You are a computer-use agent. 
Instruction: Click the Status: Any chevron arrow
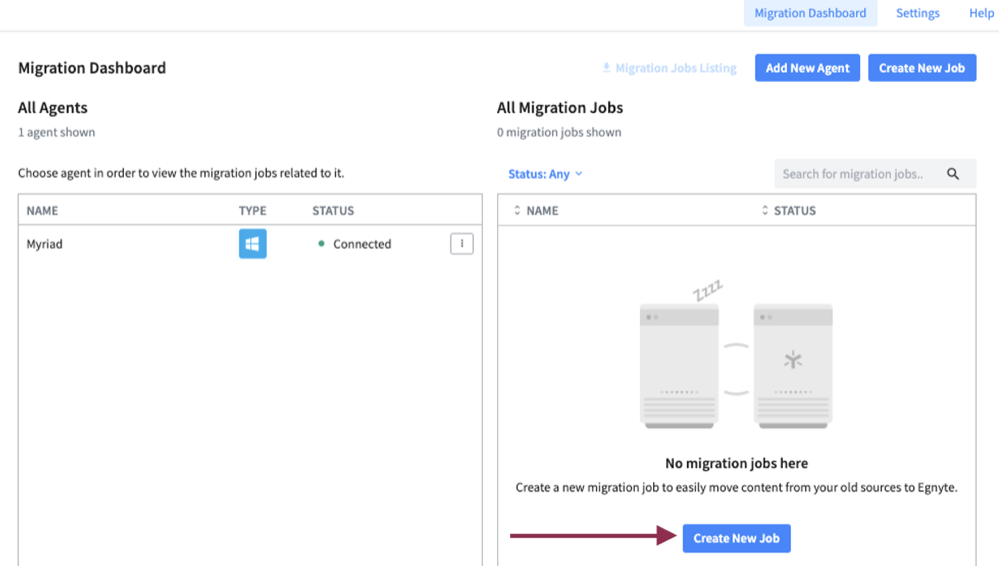(x=579, y=174)
